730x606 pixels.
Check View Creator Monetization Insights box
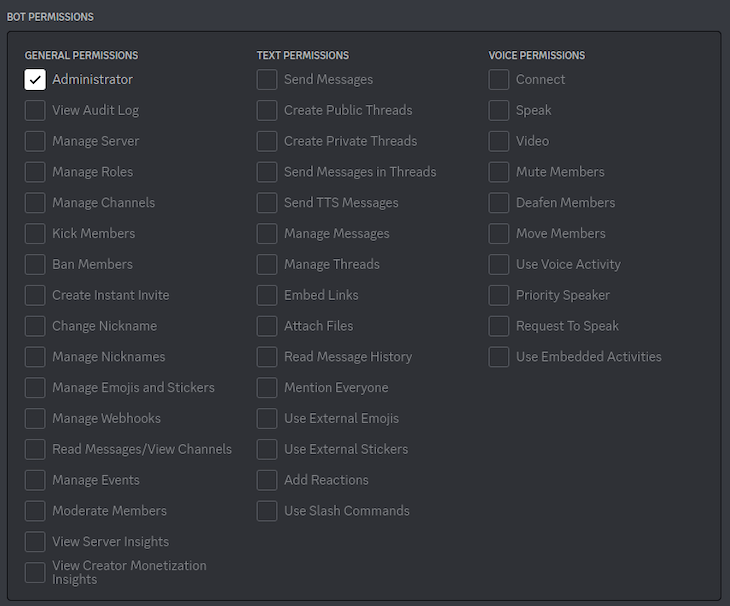(35, 572)
